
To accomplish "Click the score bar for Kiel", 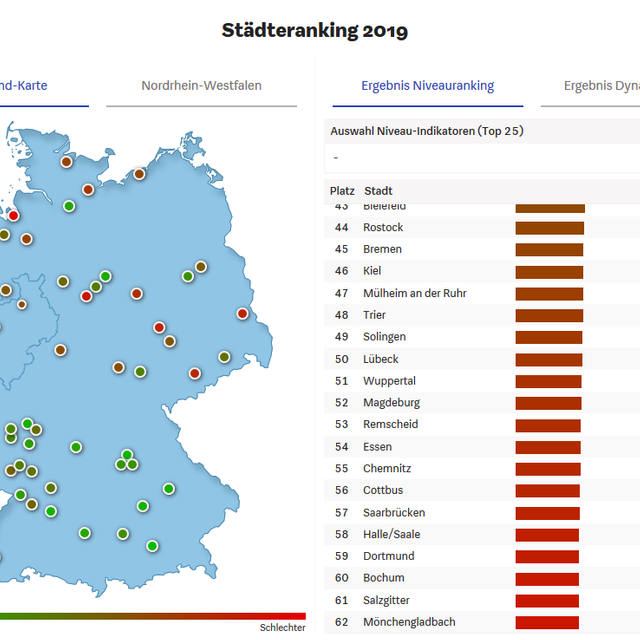I will tap(549, 271).
